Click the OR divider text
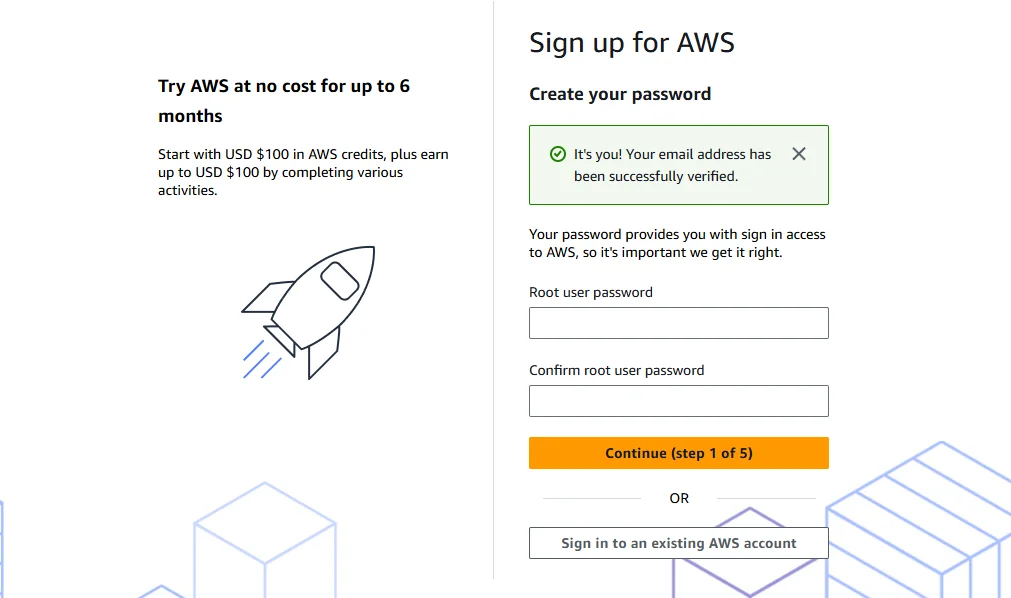Screen dimensions: 1011x598 [x=679, y=498]
